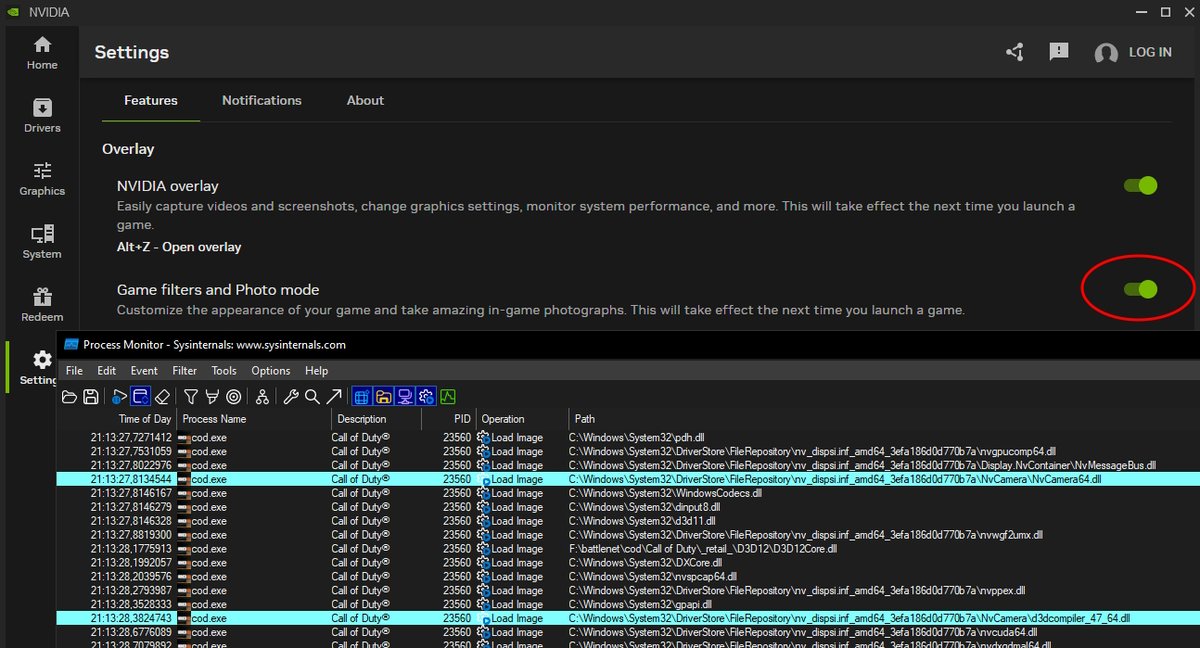Open the Graphics section in NVIDIA sidebar
Viewport: 1200px width, 648px height.
(42, 179)
